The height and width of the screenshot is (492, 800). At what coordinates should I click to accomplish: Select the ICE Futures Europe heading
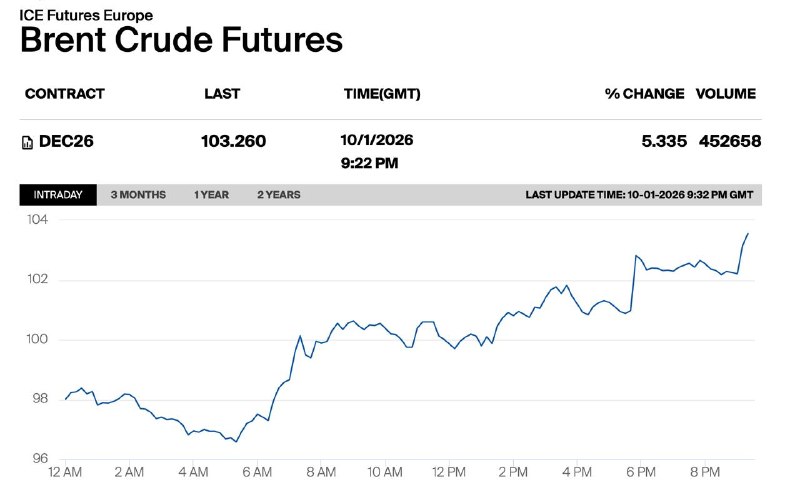(86, 15)
